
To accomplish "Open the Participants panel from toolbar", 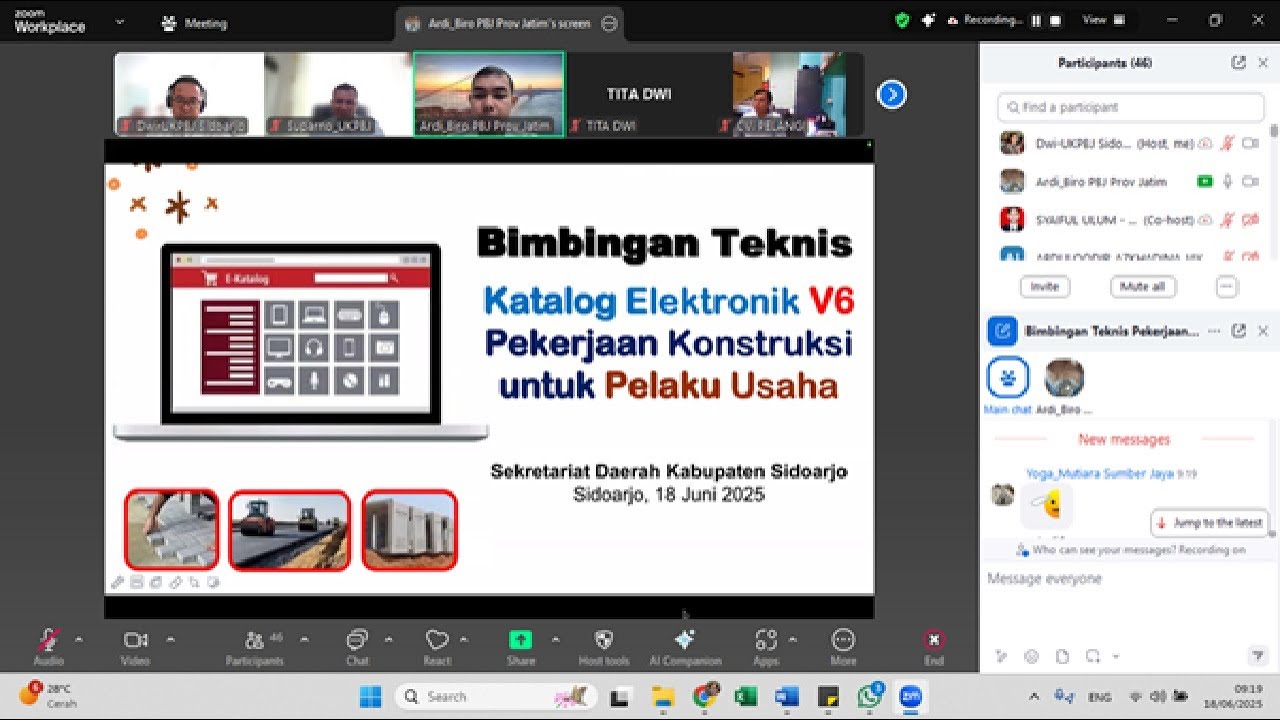I will point(254,640).
